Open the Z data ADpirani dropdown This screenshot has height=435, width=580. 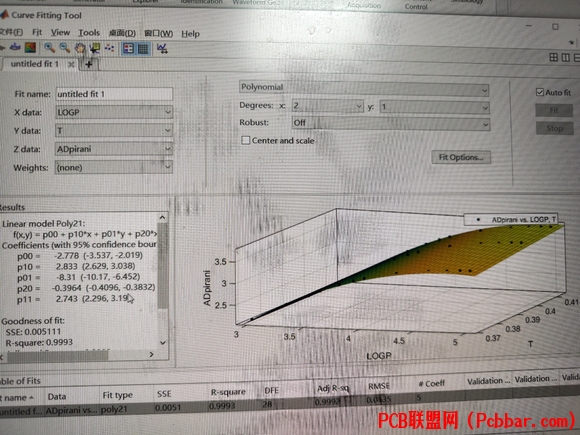pos(114,149)
